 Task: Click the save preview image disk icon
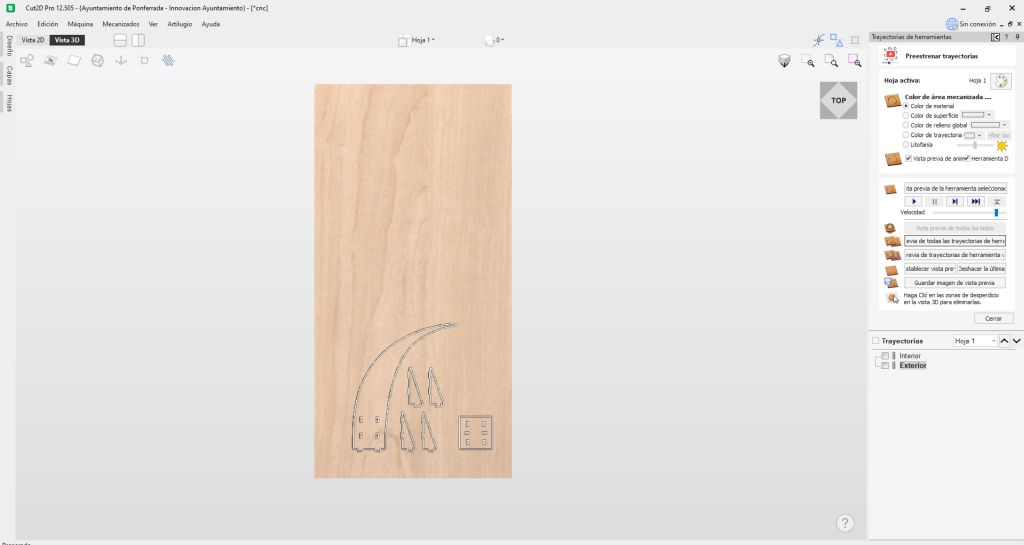coord(891,283)
